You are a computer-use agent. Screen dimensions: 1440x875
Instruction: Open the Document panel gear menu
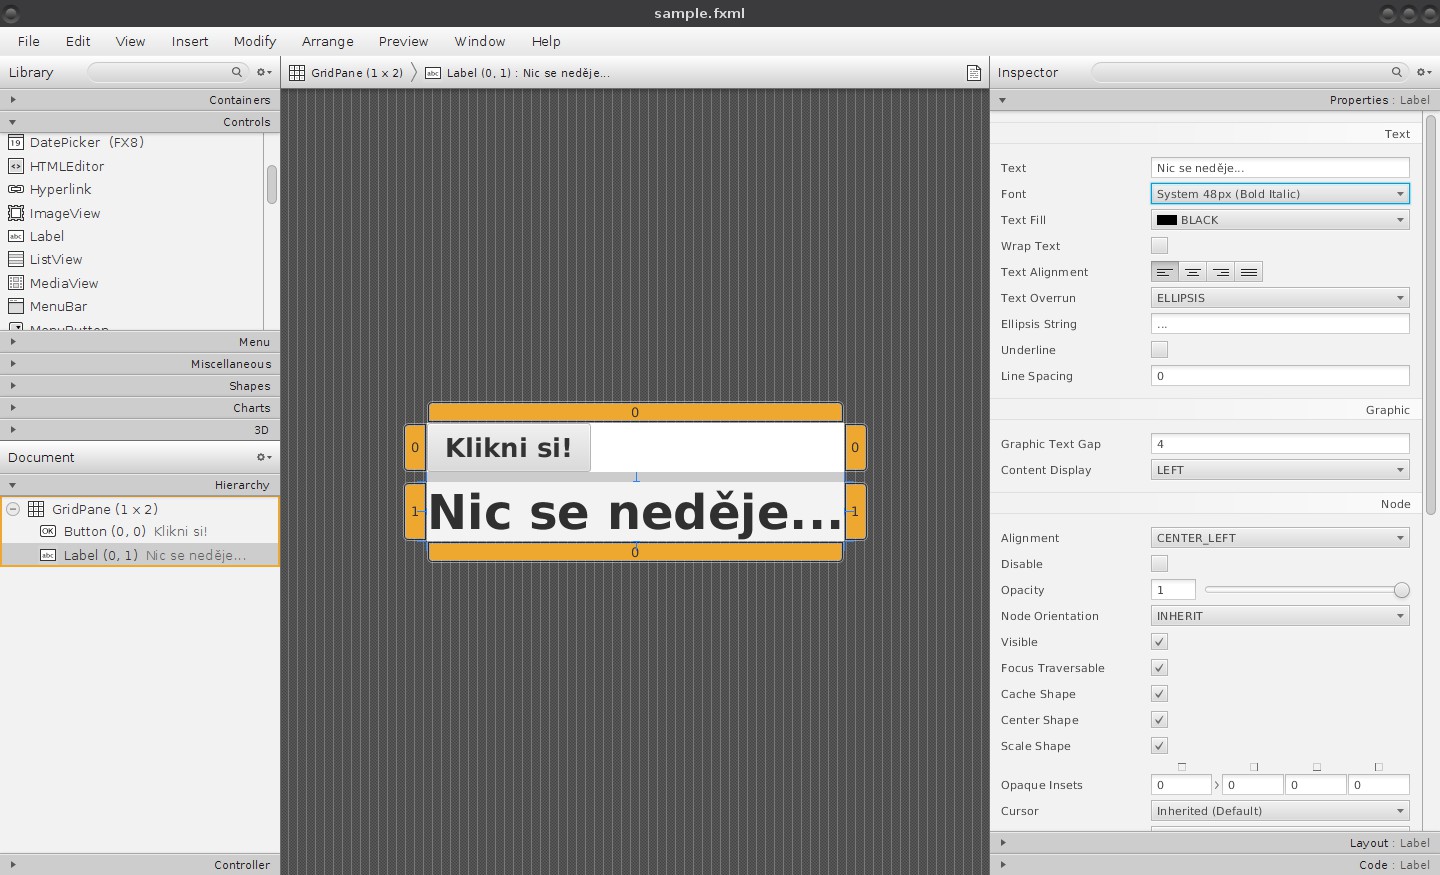pos(262,457)
